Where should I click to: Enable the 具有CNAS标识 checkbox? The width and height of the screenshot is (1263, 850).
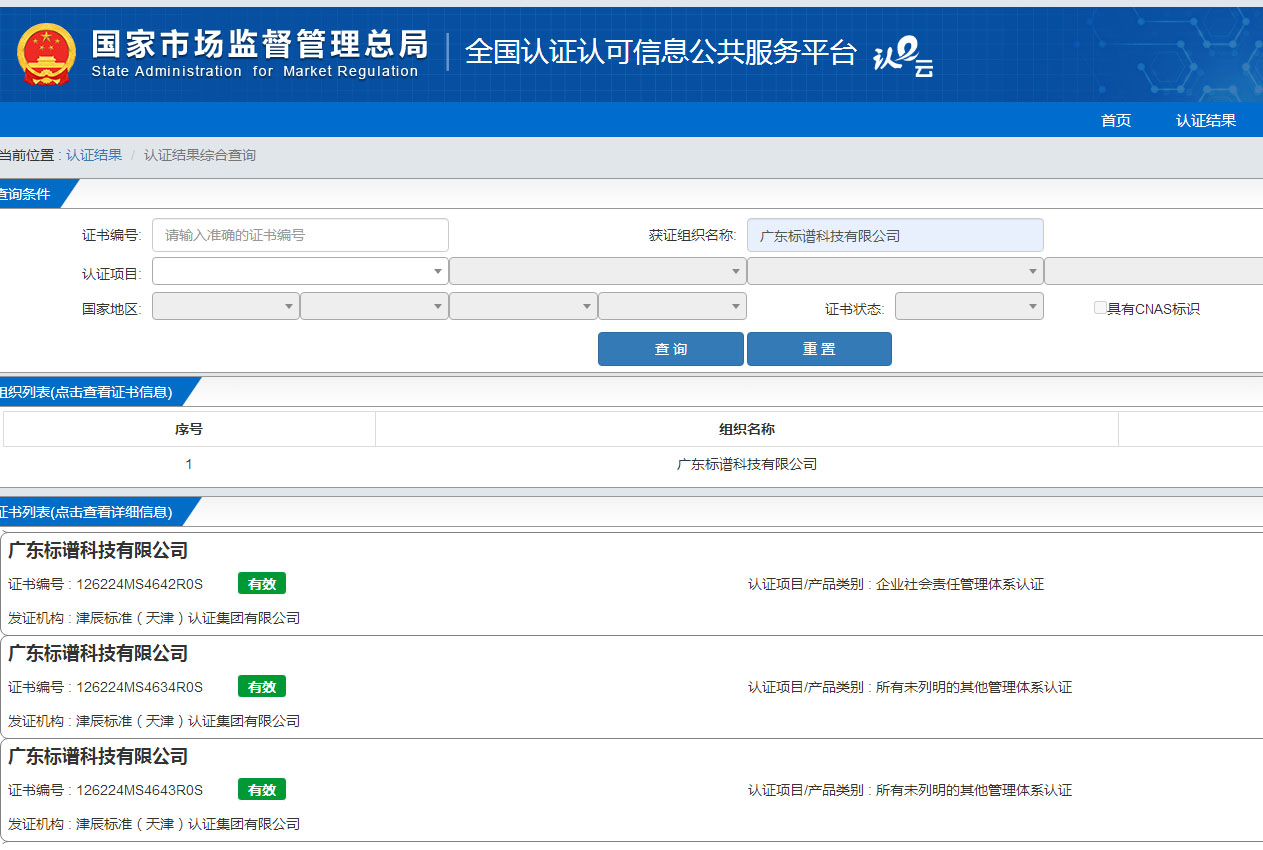pos(1100,308)
